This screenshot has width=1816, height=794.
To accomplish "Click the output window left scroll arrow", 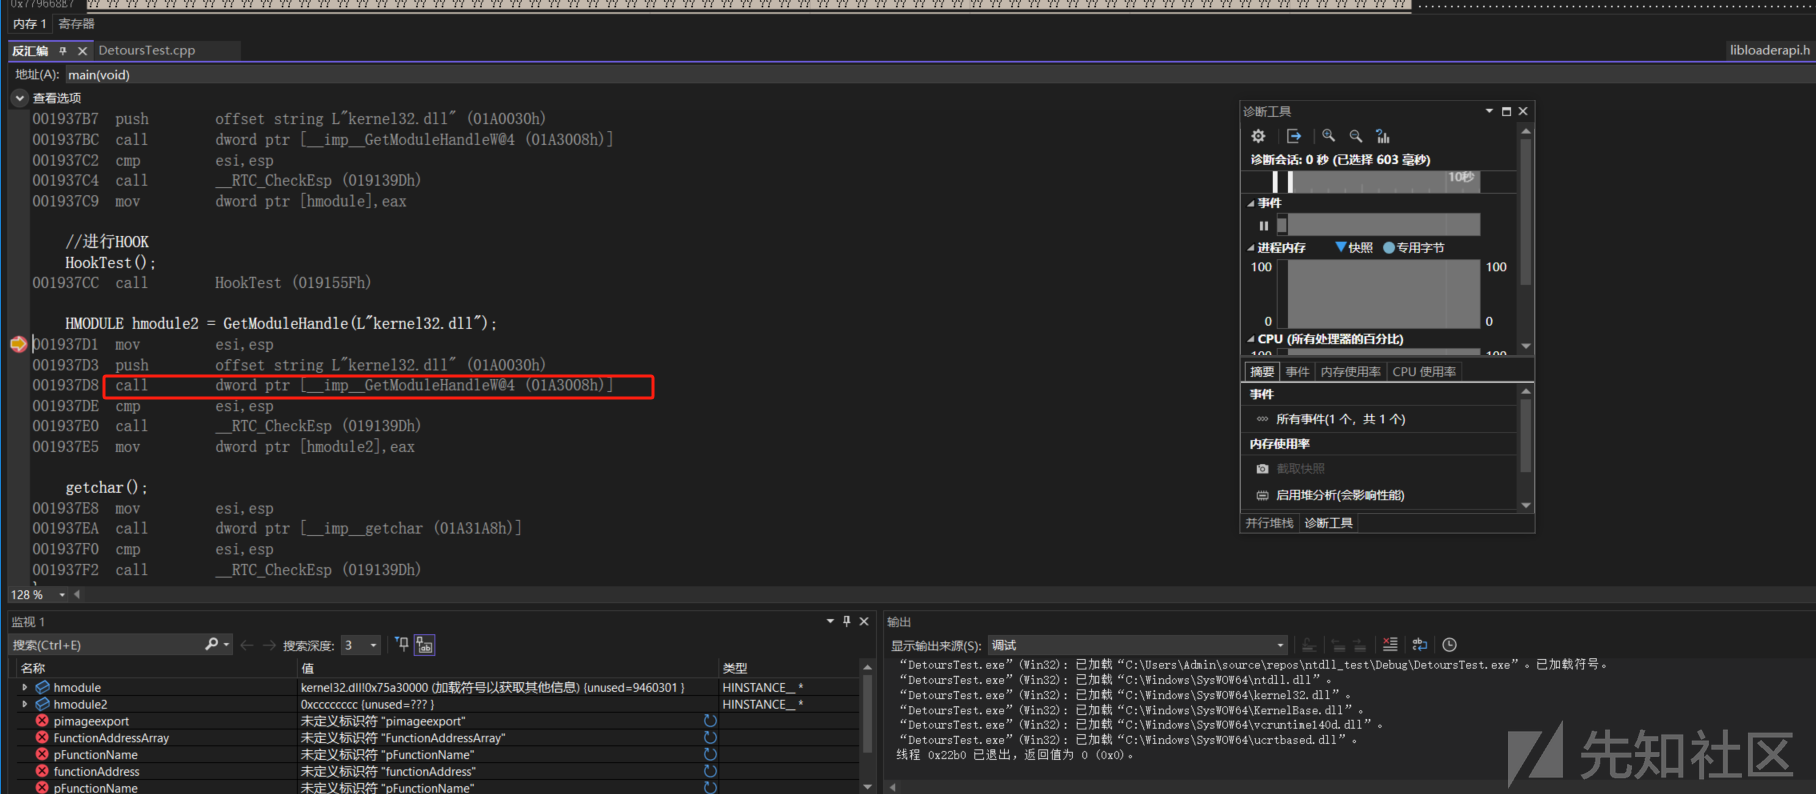I will click(x=894, y=787).
